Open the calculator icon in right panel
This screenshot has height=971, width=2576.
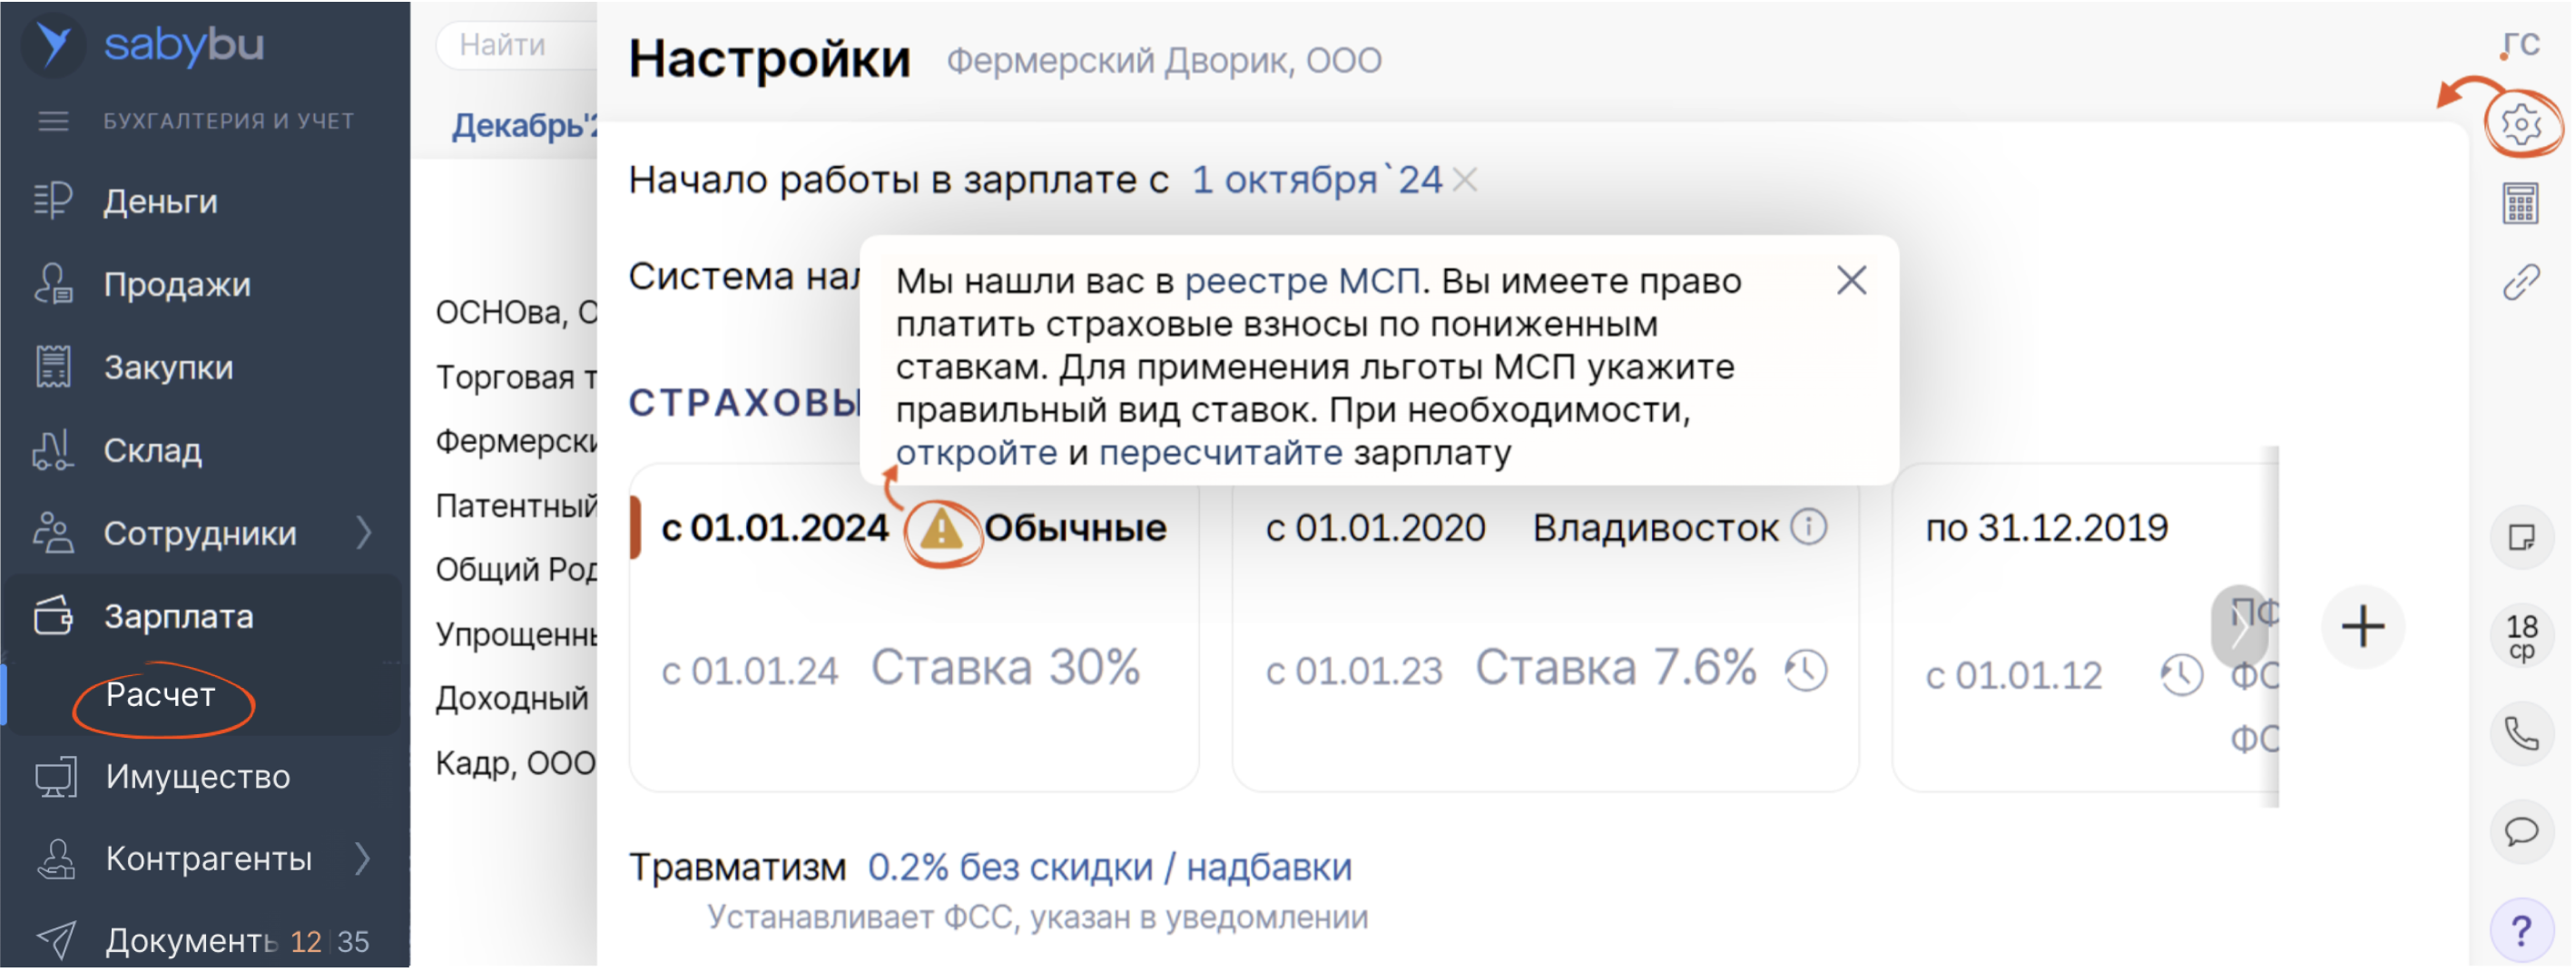tap(2521, 204)
